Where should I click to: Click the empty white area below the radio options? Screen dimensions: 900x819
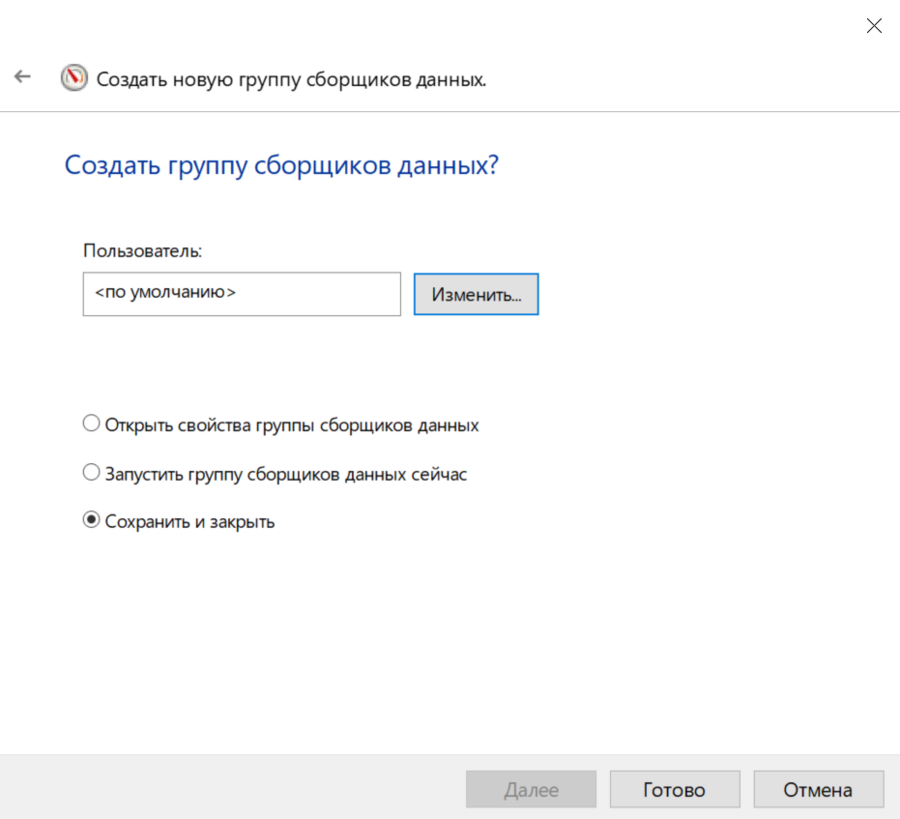[x=450, y=640]
